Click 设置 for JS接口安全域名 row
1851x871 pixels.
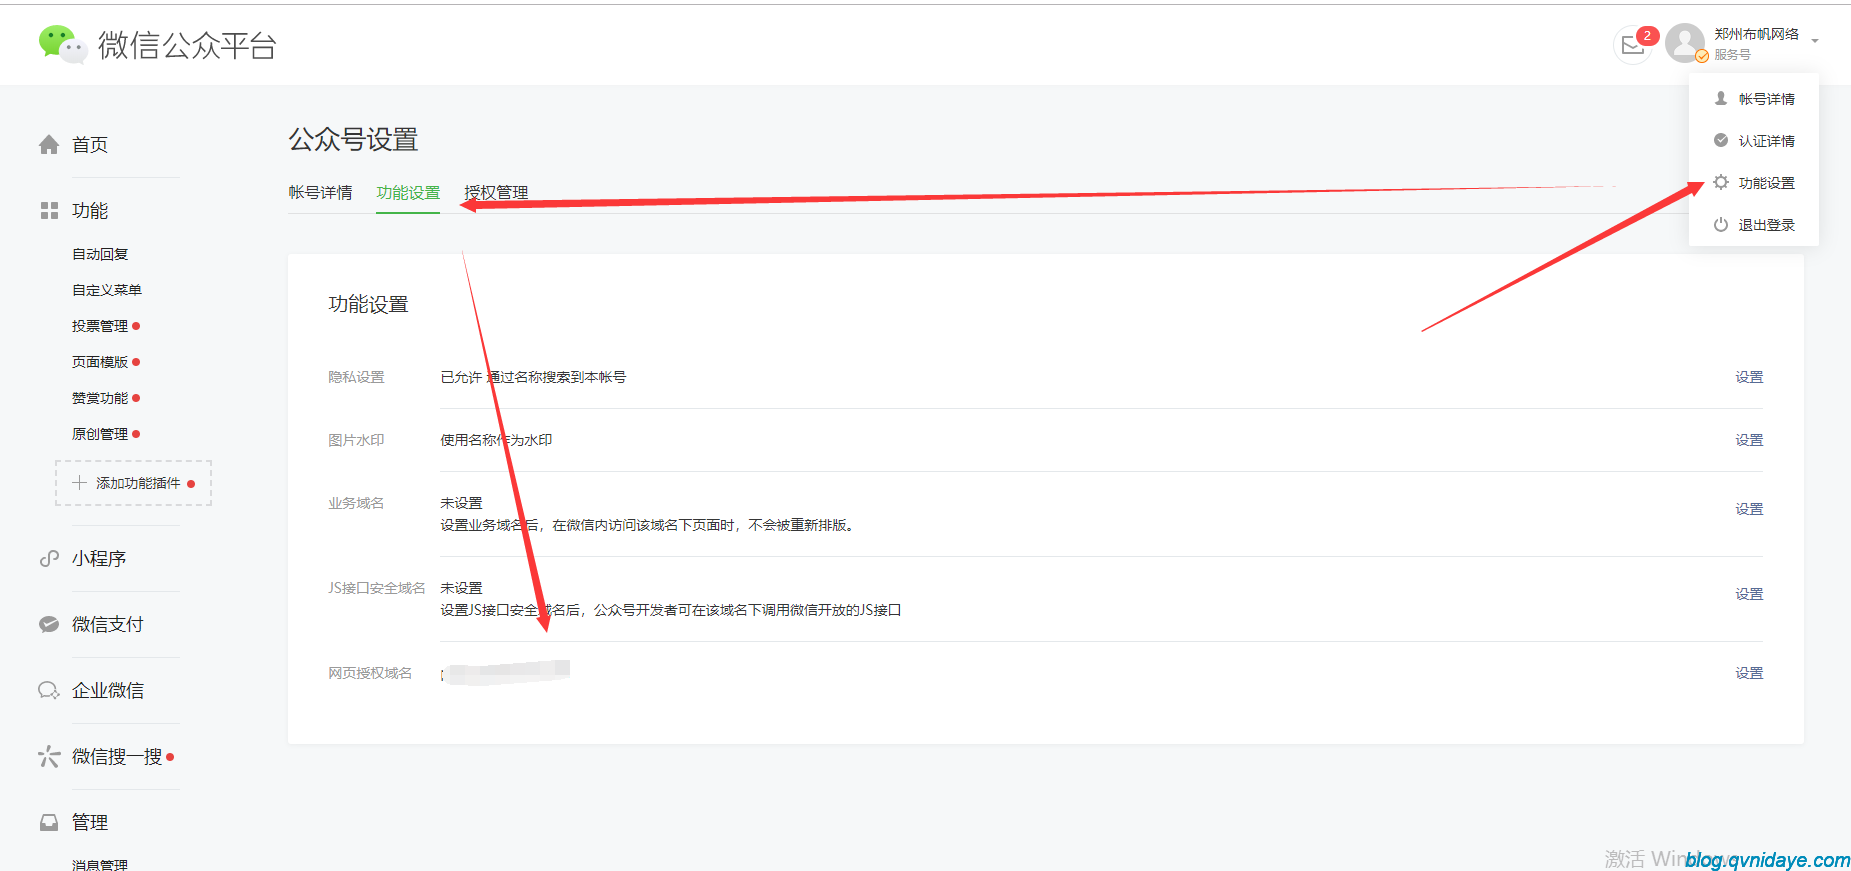(x=1749, y=594)
